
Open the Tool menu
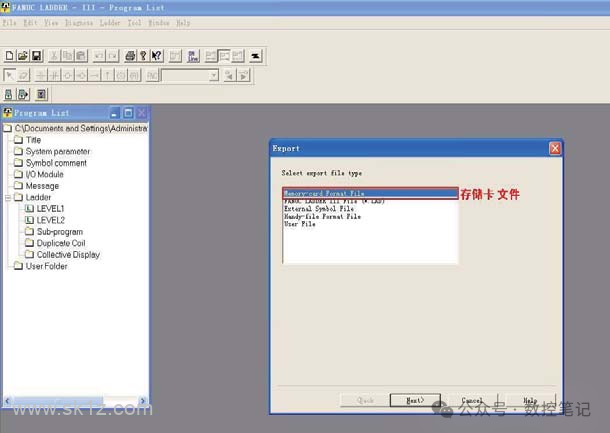click(x=135, y=23)
